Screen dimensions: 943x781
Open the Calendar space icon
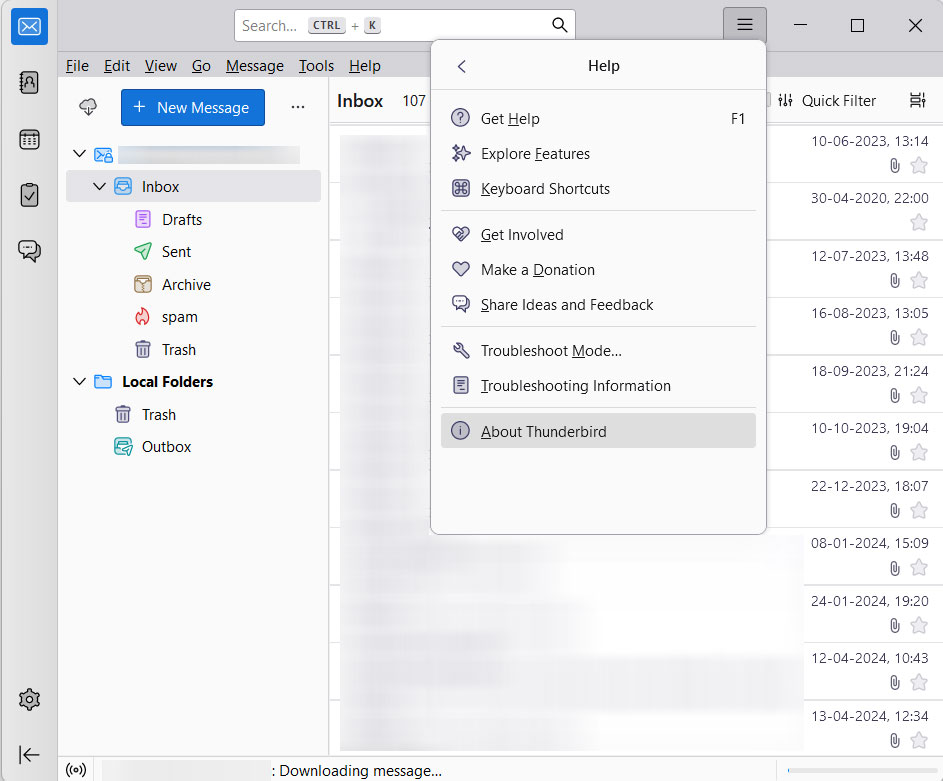(29, 139)
